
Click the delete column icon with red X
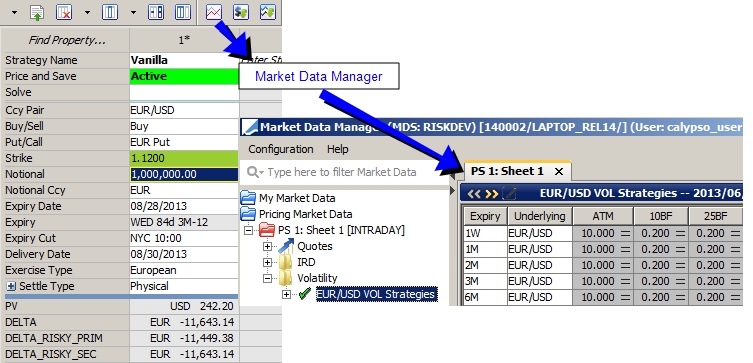click(x=63, y=12)
